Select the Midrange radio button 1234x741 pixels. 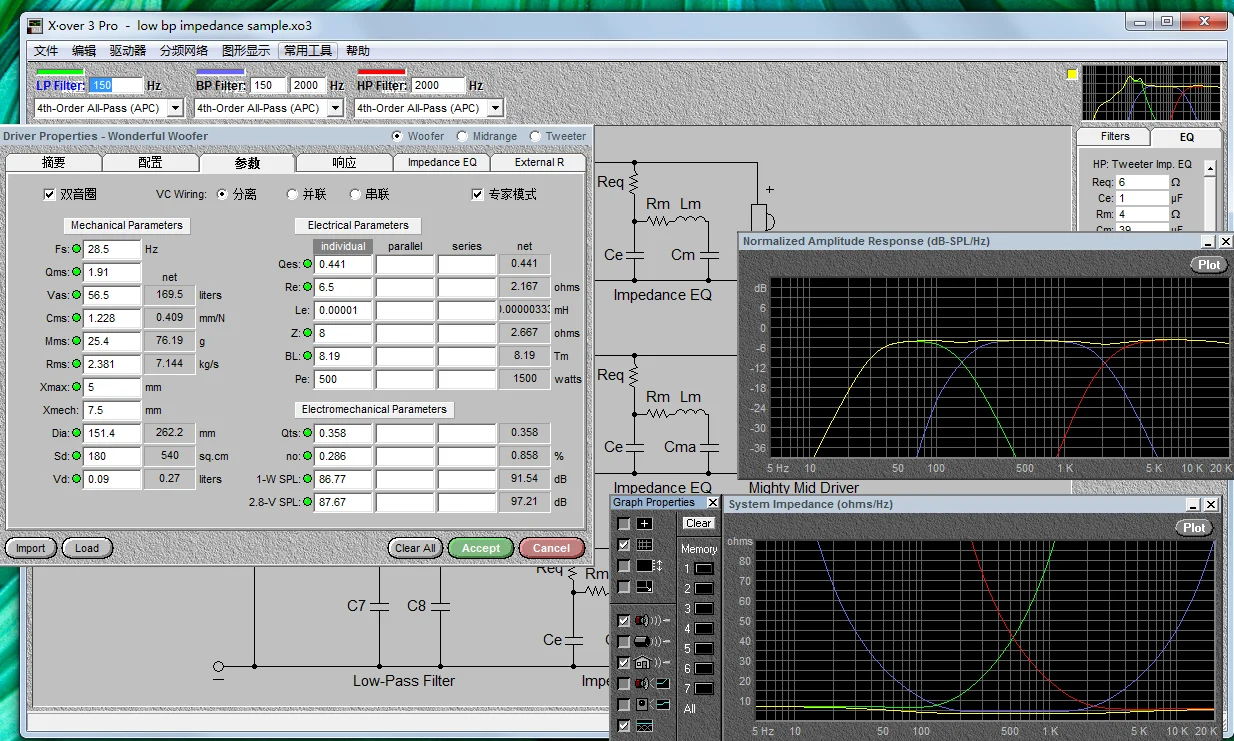[462, 136]
